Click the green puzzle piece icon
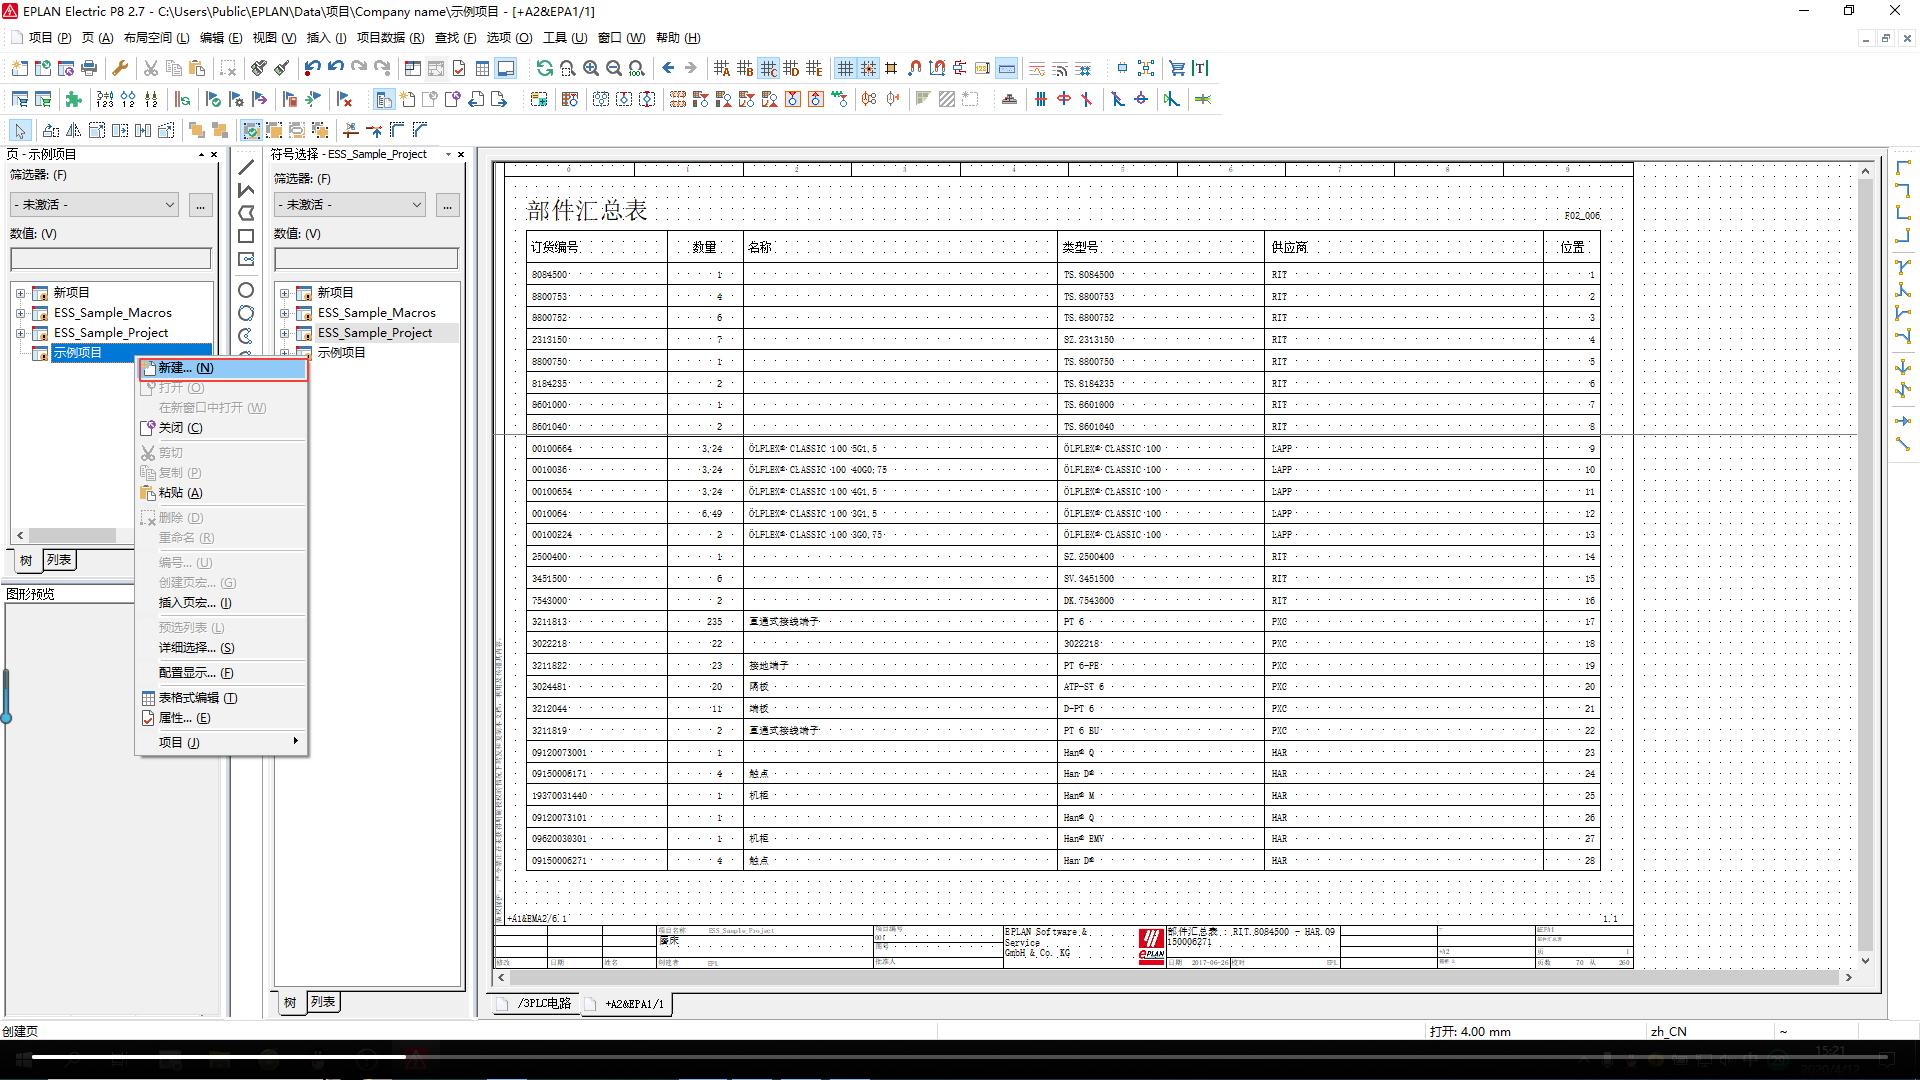Screen dimensions: 1920x1080 (73, 99)
